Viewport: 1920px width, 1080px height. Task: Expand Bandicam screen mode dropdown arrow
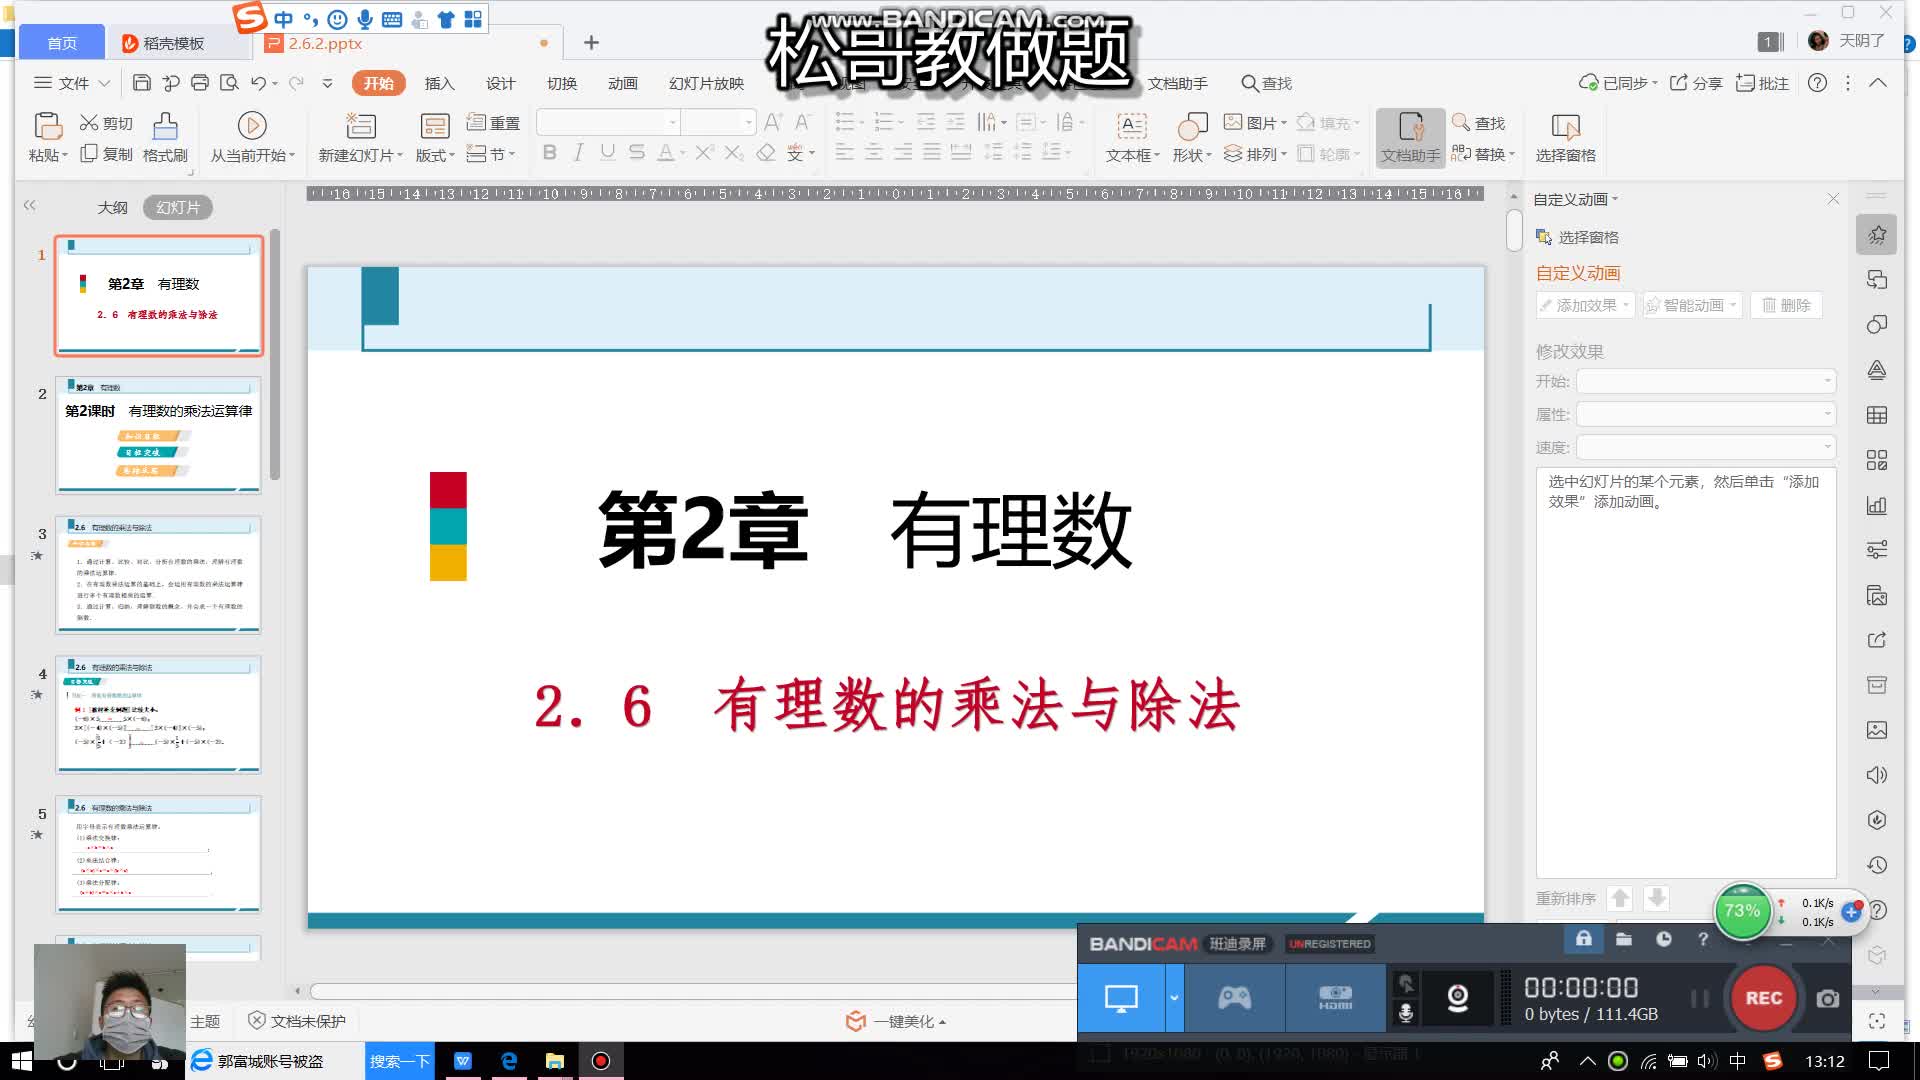pyautogui.click(x=1174, y=998)
